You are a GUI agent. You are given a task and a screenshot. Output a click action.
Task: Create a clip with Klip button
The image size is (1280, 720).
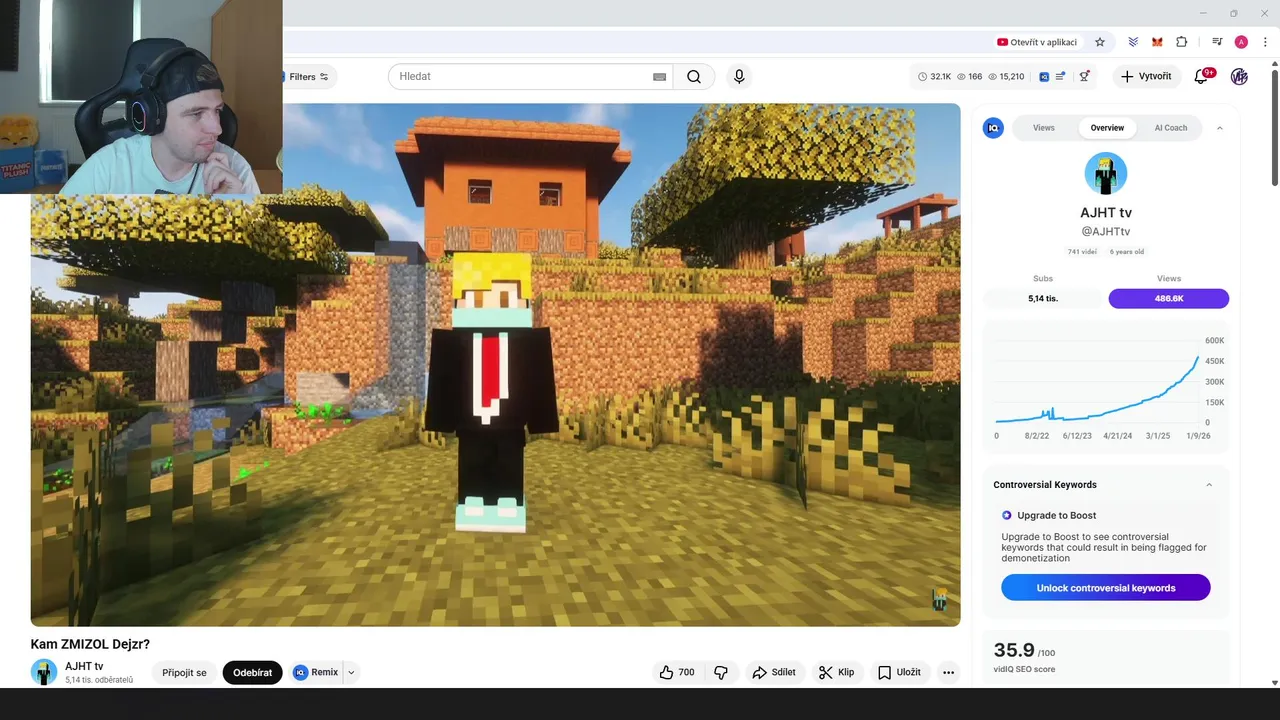[x=836, y=672]
